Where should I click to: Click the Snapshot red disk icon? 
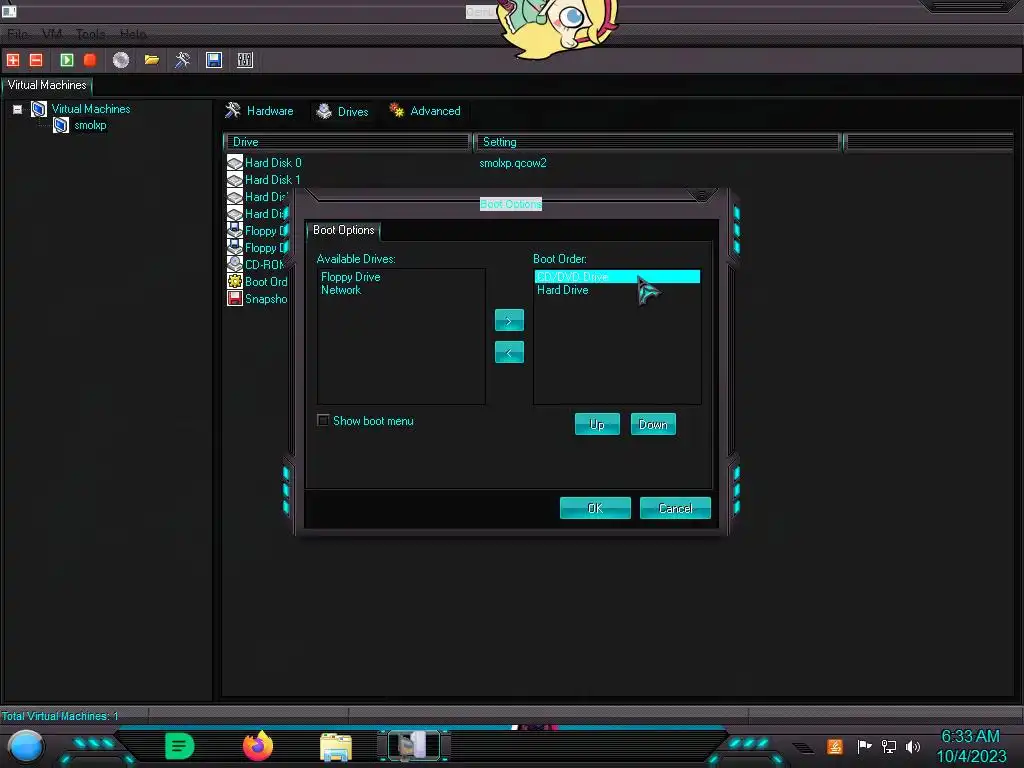(234, 298)
